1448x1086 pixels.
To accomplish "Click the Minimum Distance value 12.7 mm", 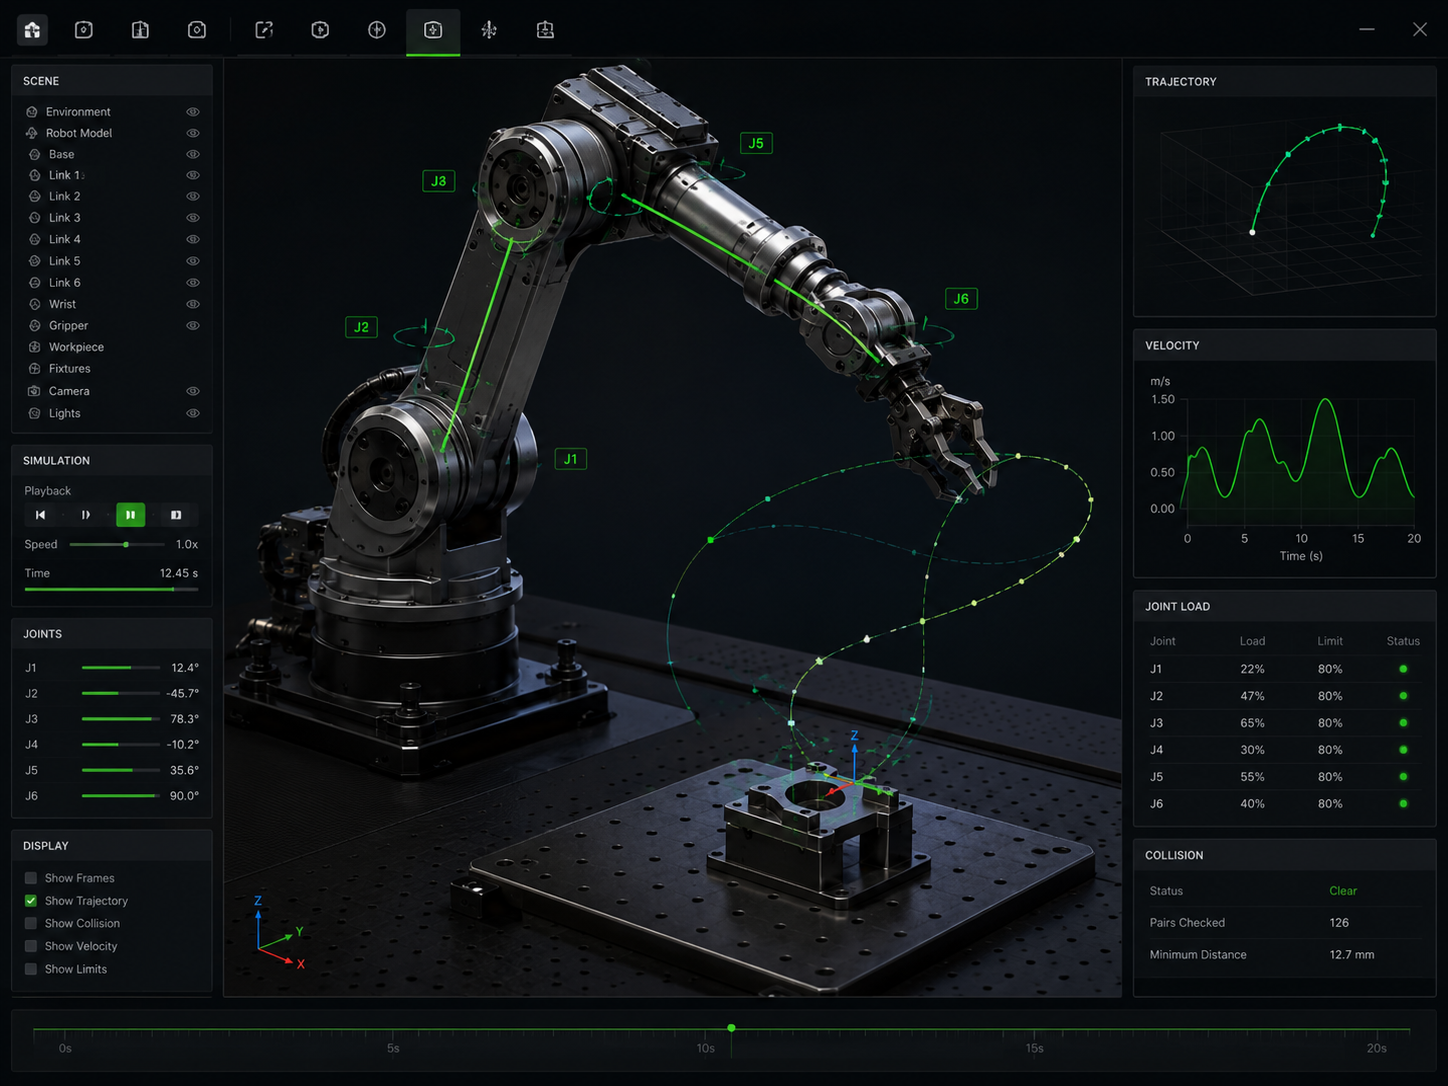I will pos(1352,955).
